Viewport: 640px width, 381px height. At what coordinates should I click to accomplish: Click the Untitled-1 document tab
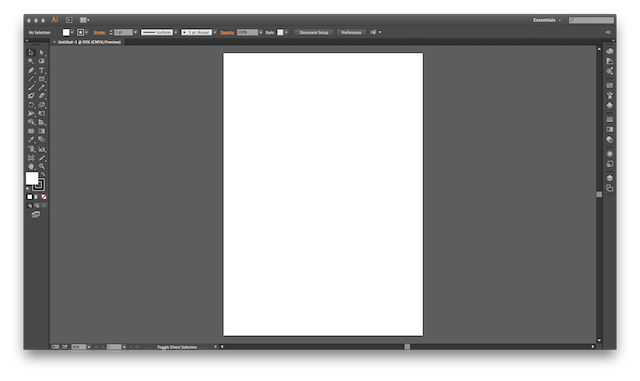[89, 42]
